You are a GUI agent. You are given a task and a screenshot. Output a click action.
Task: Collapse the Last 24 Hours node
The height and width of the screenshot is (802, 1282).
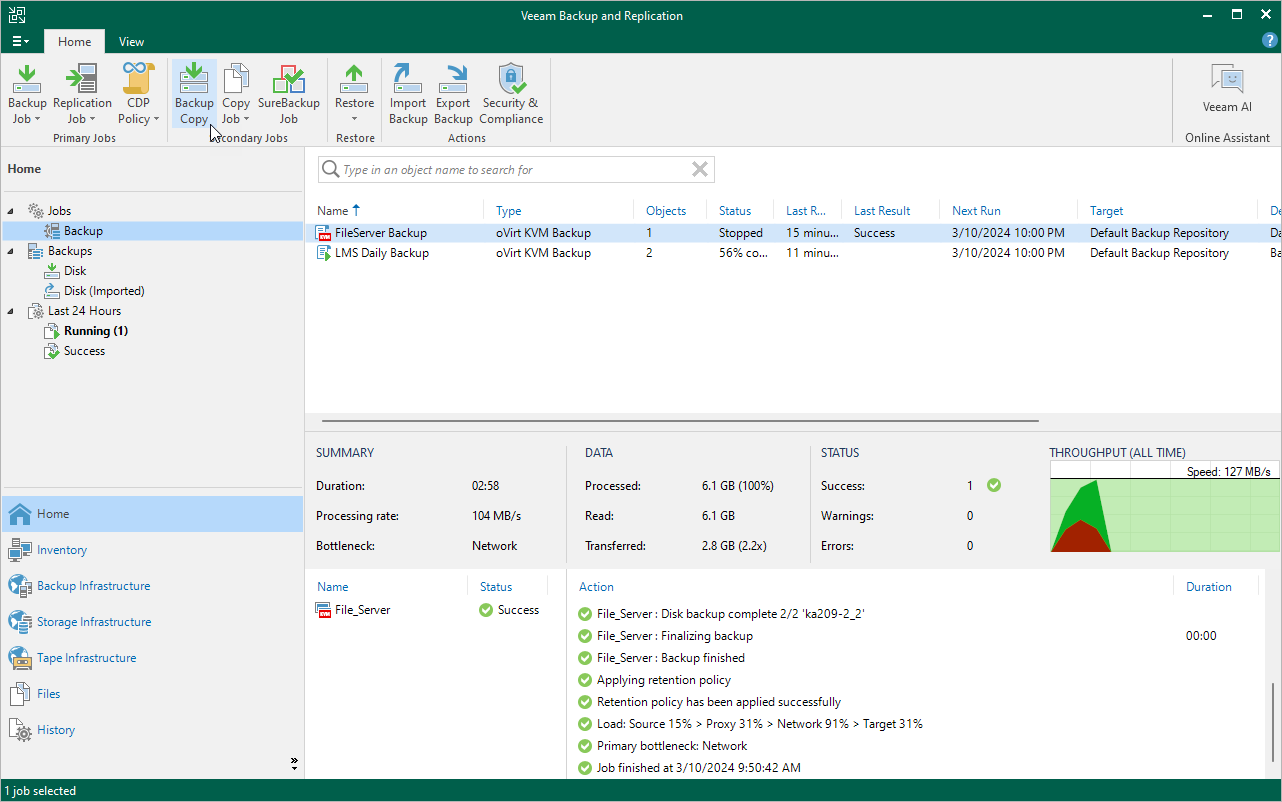point(12,311)
